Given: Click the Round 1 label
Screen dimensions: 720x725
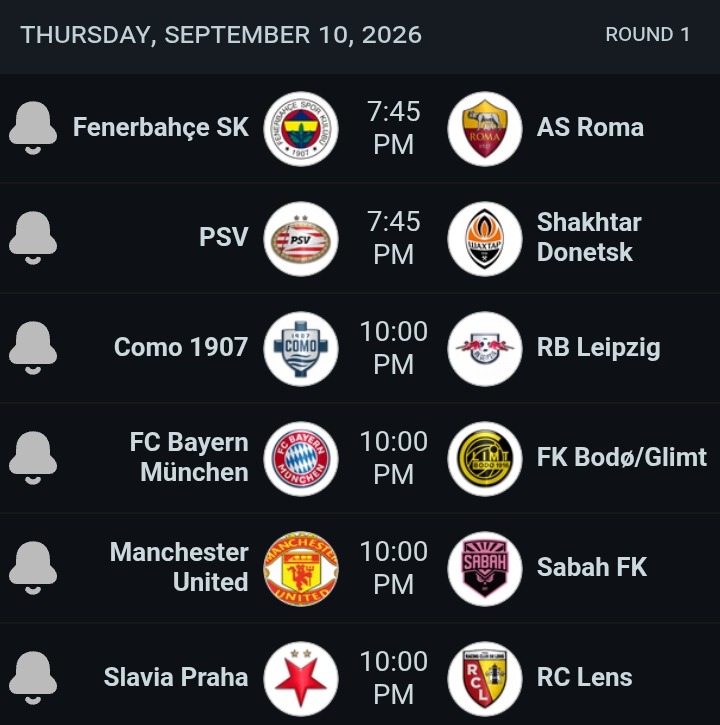Looking at the screenshot, I should [x=647, y=35].
